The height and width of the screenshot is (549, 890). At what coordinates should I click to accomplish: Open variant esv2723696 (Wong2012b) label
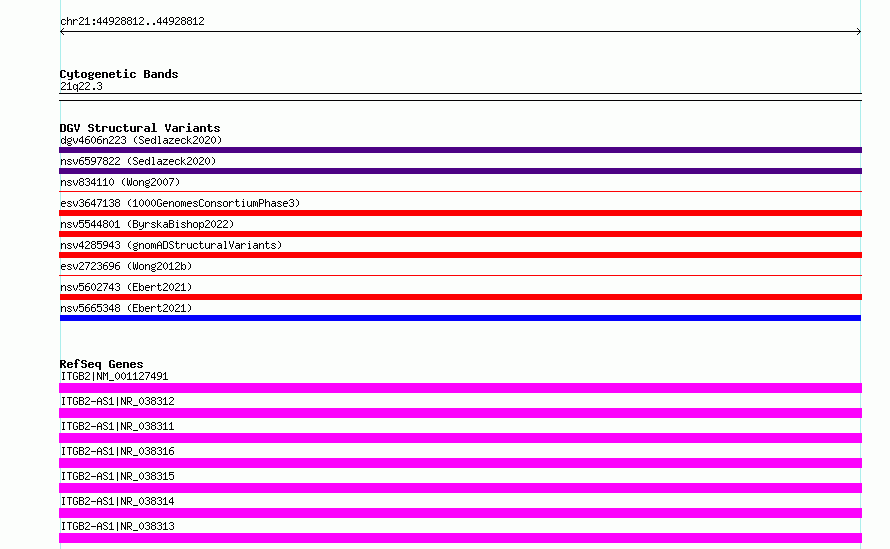click(x=126, y=266)
